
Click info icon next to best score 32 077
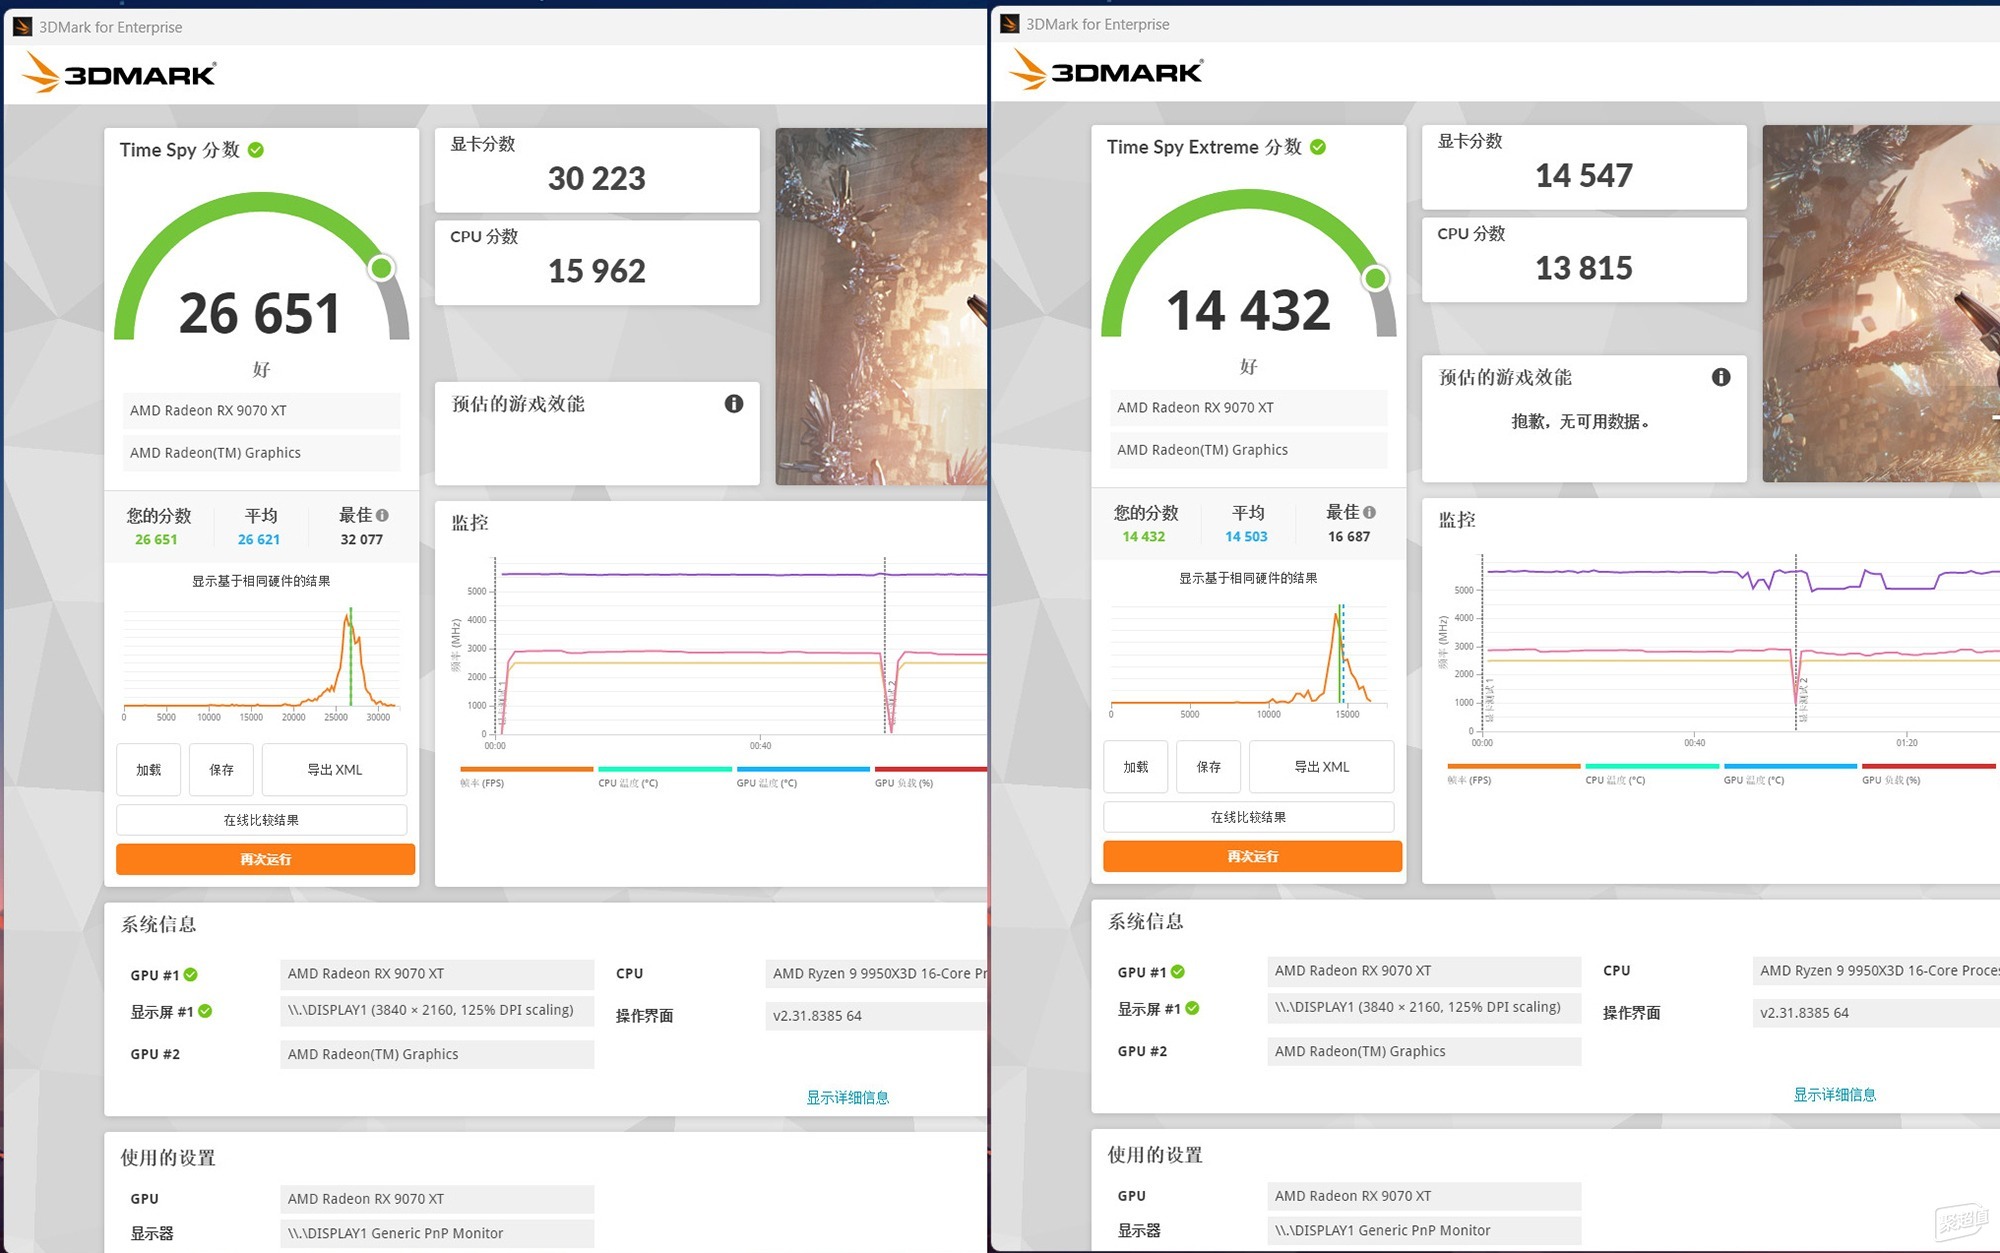click(382, 515)
